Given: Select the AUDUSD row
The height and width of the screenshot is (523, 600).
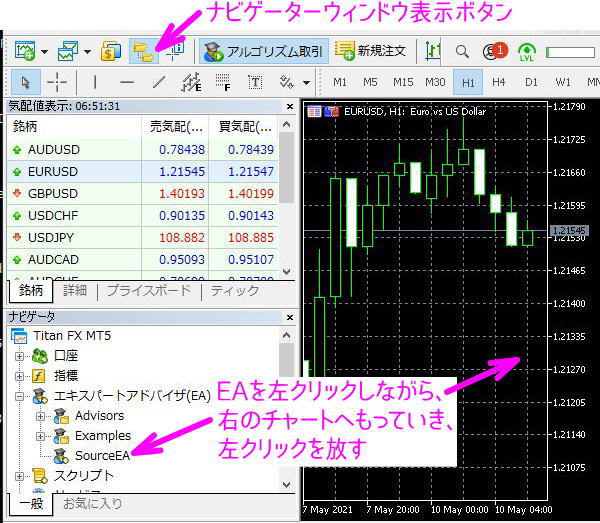Looking at the screenshot, I should pyautogui.click(x=143, y=150).
